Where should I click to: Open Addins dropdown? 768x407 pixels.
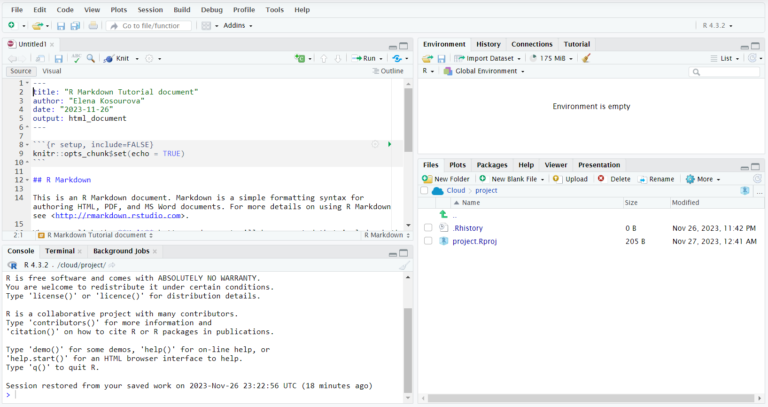(238, 25)
